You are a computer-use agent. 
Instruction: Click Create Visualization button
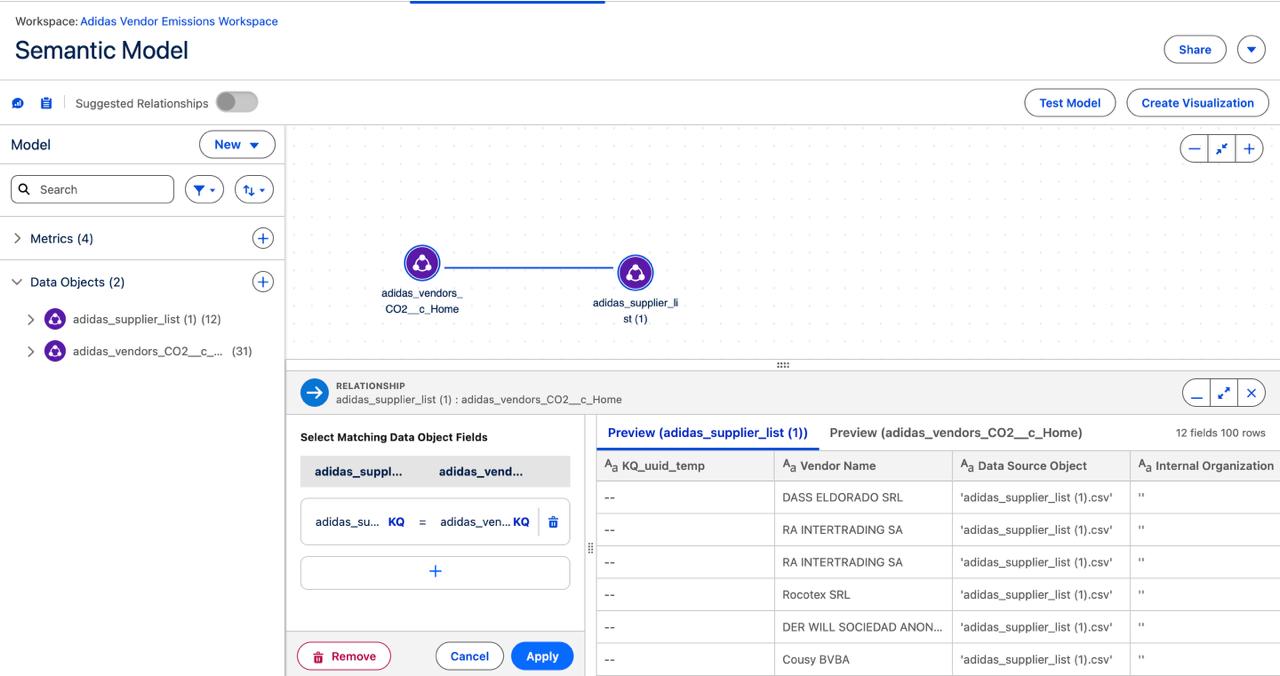coord(1198,103)
